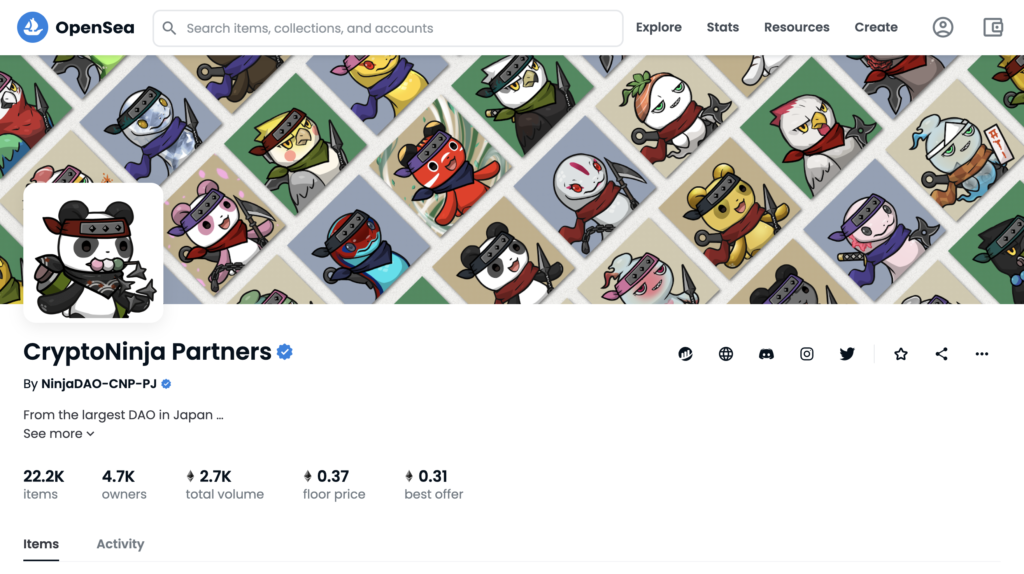Open the collection's Instagram icon
The width and height of the screenshot is (1024, 574).
(807, 354)
